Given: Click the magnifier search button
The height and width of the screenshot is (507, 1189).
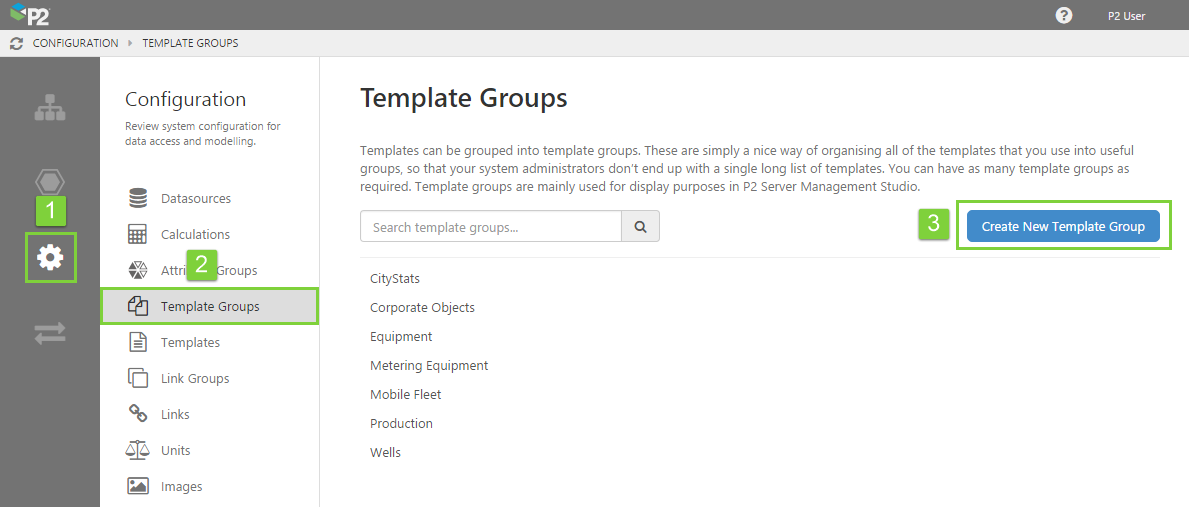Looking at the screenshot, I should (640, 227).
